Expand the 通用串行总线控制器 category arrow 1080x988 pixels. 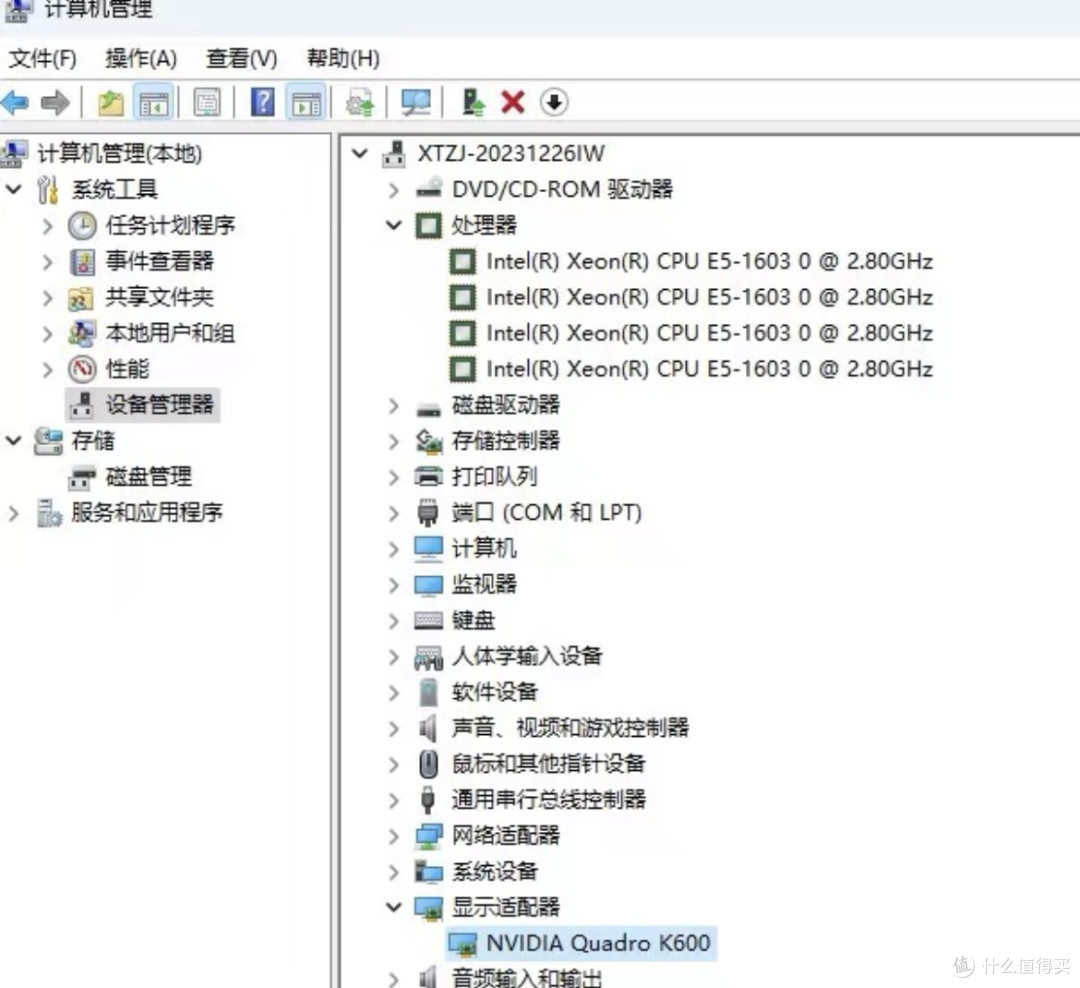point(393,800)
